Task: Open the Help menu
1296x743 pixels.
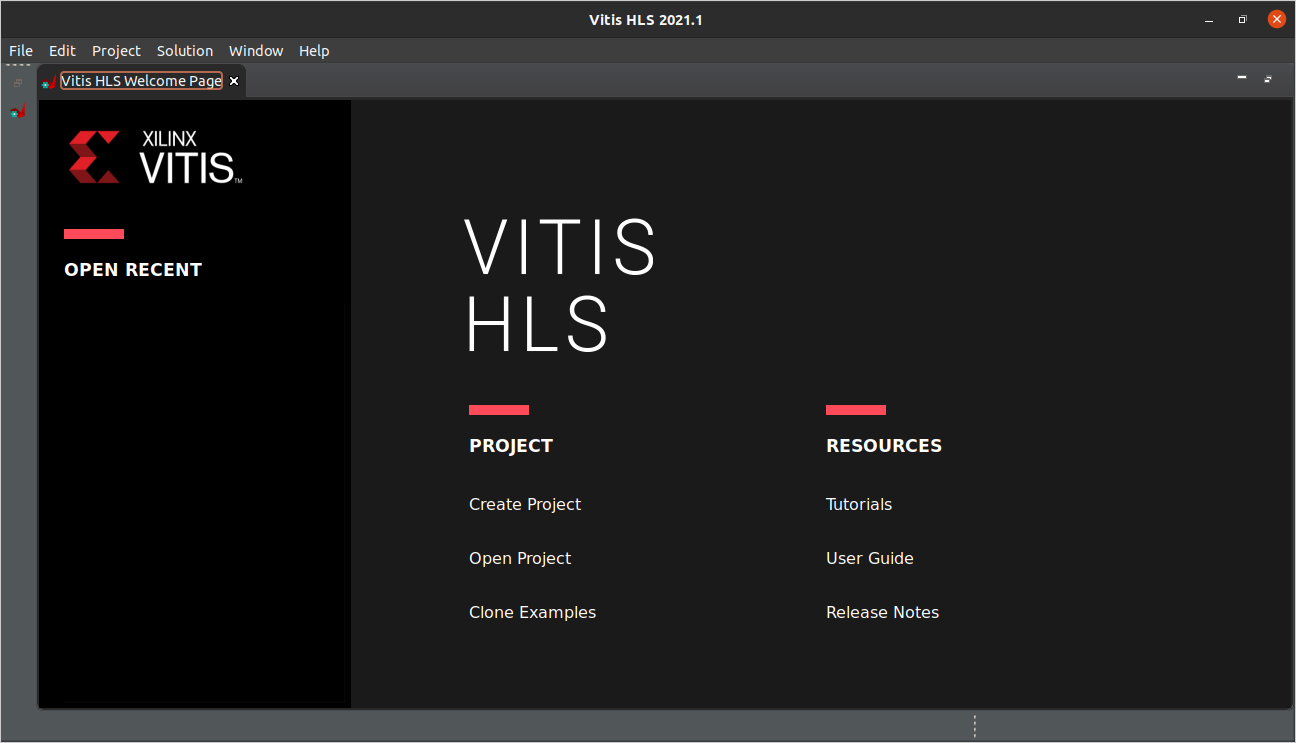Action: pyautogui.click(x=314, y=50)
